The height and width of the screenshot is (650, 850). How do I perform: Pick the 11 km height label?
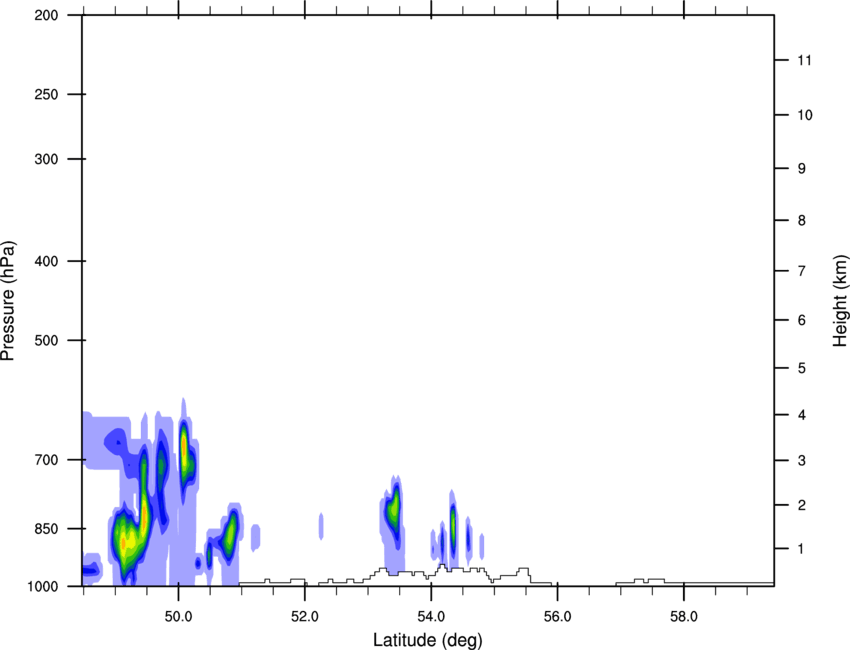805,60
